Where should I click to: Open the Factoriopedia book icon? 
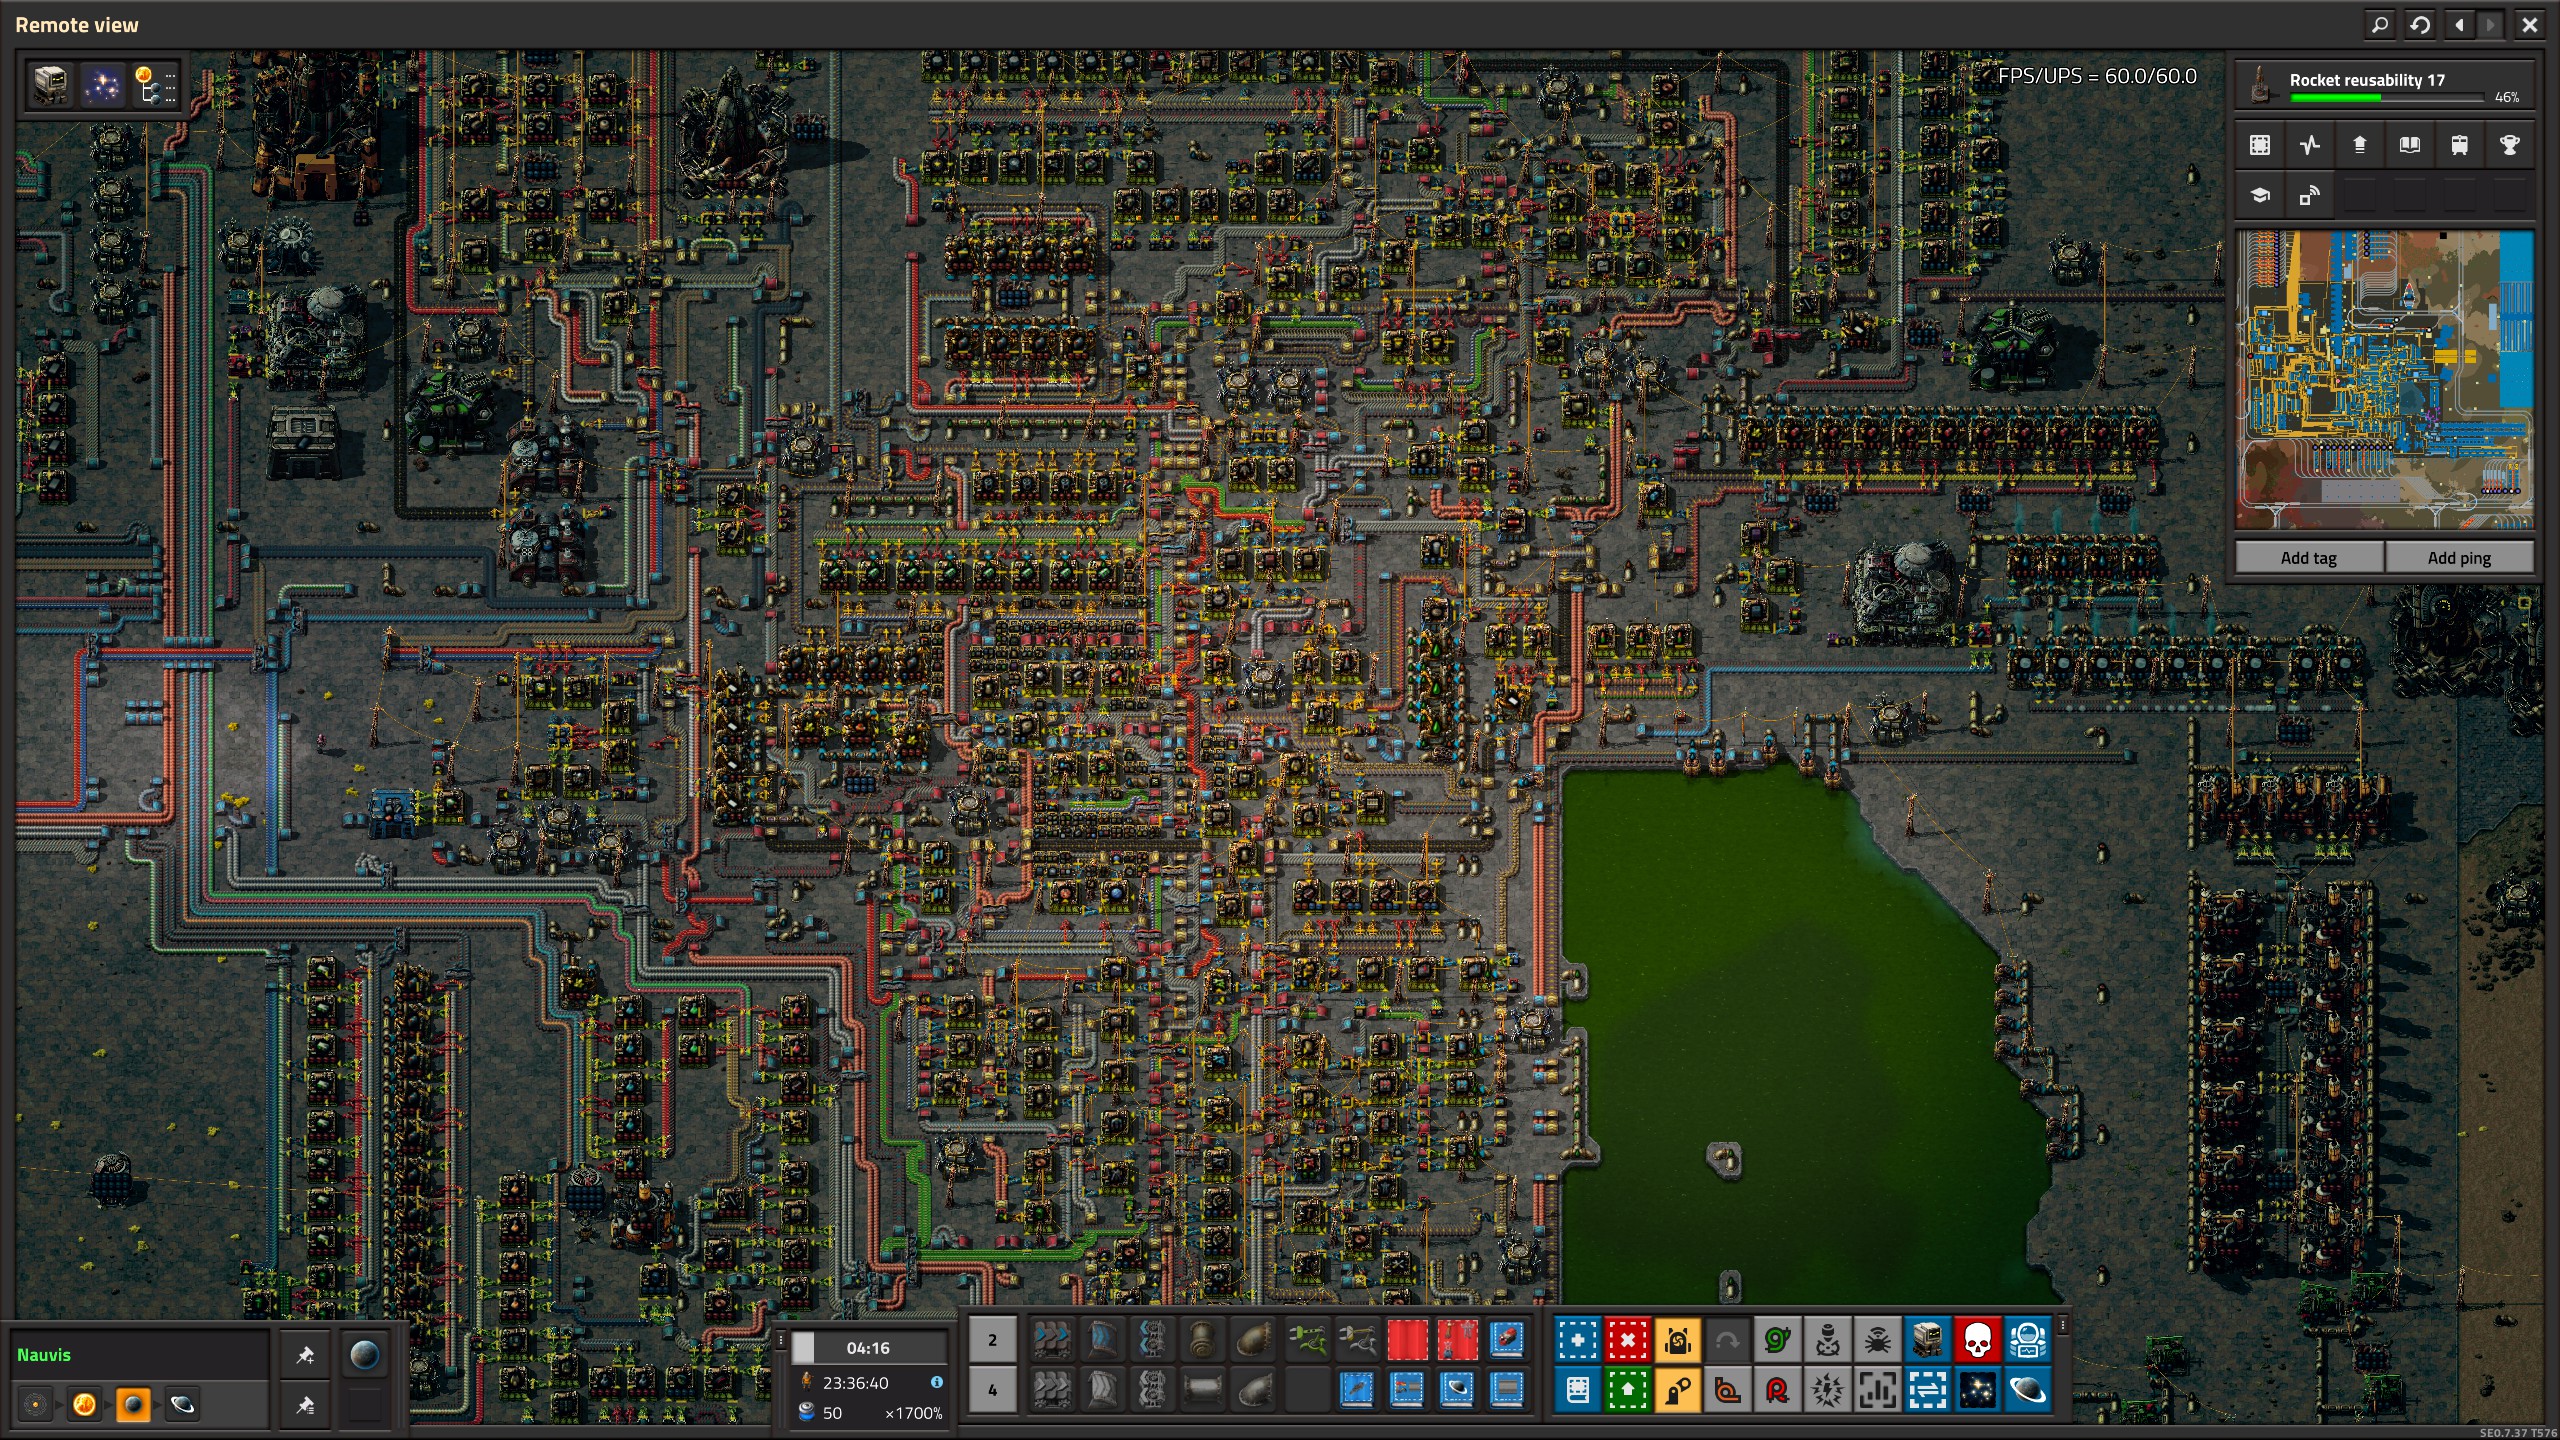pyautogui.click(x=2409, y=145)
